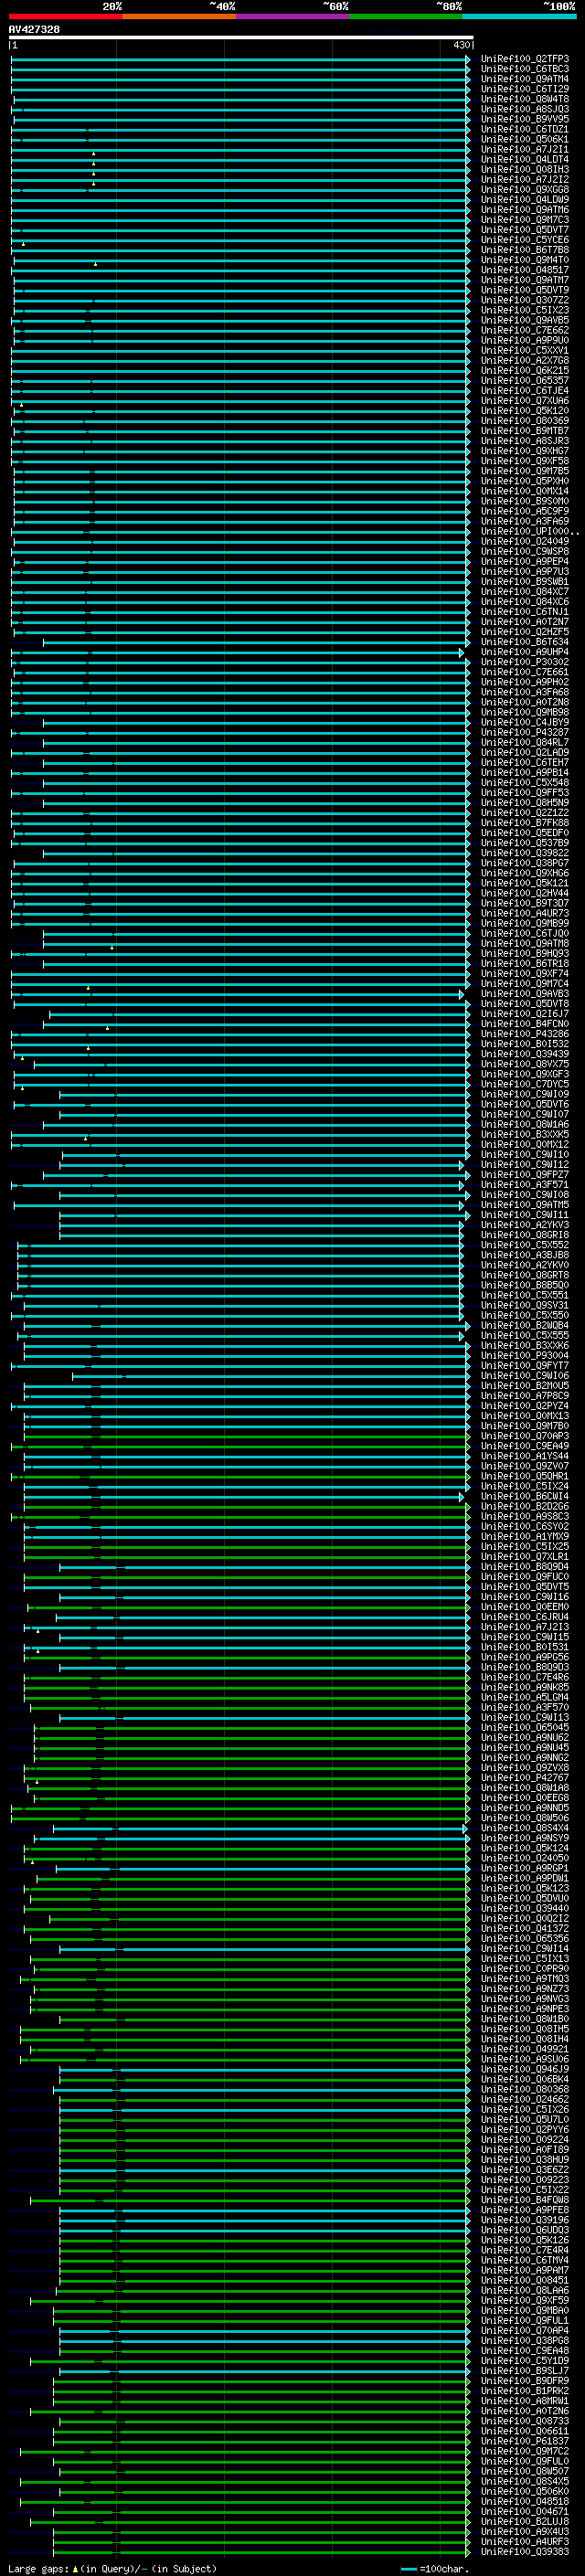Select the UniRef100_Q5K120 label
The height and width of the screenshot is (2576, 585).
(525, 411)
